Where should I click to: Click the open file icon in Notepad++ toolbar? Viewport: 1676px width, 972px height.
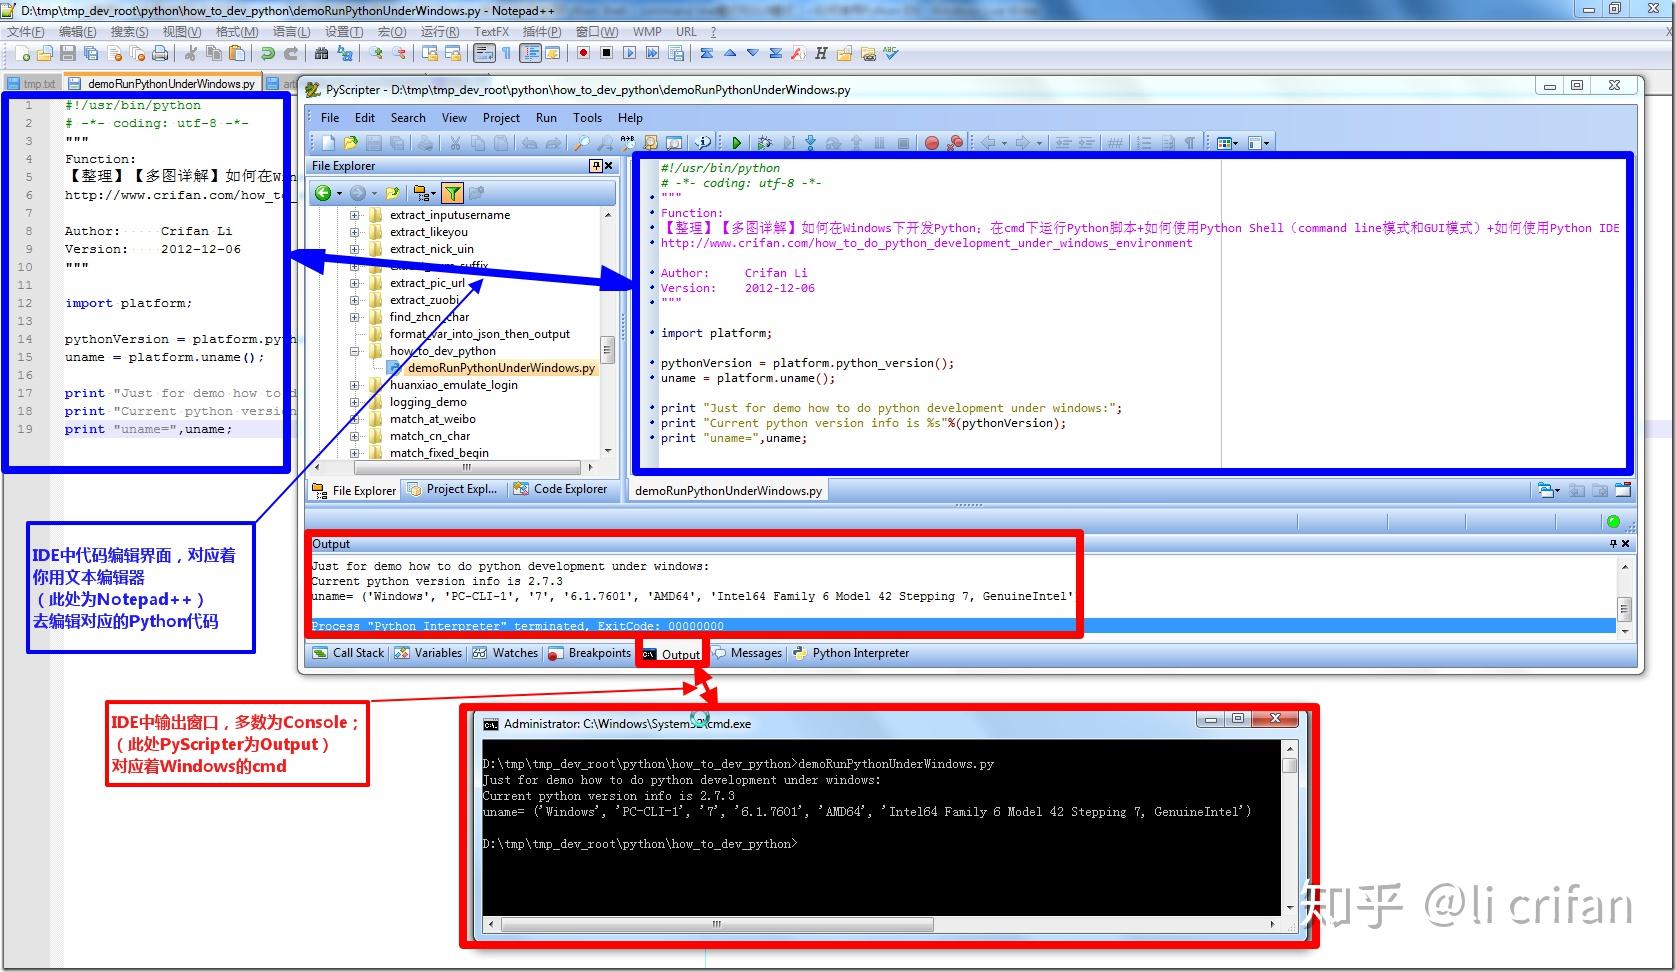pos(46,54)
